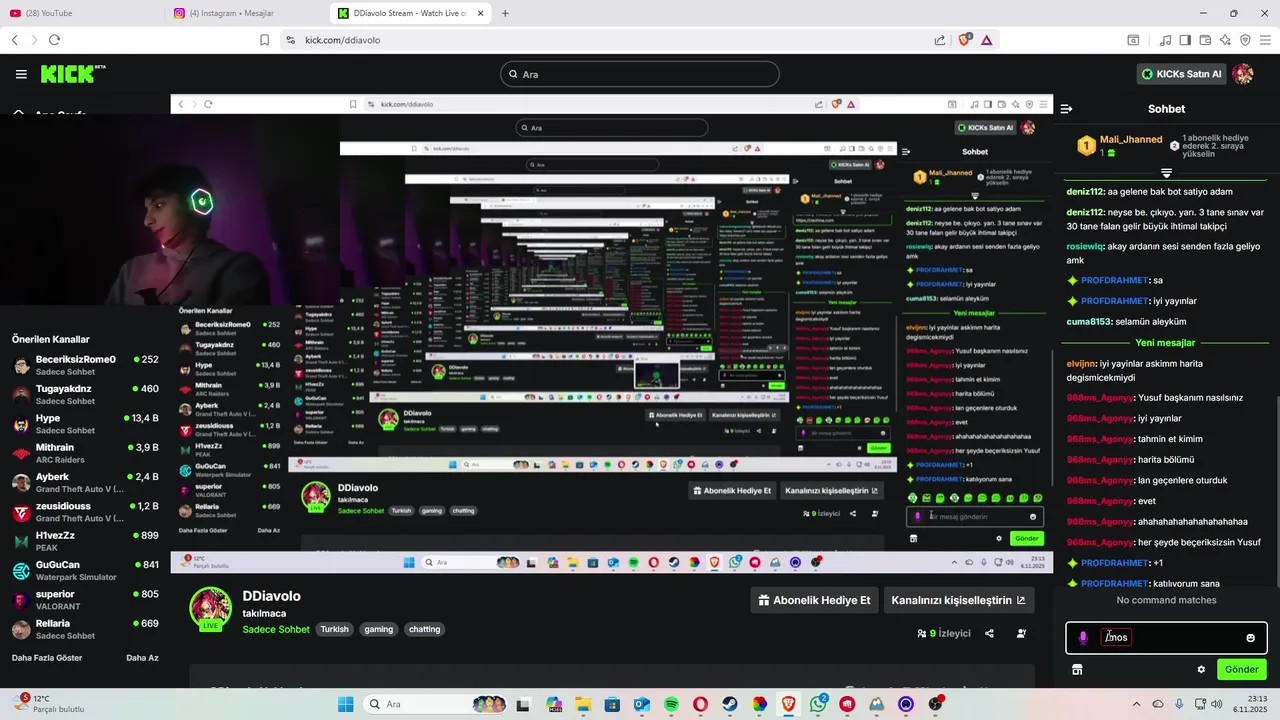Switch to the YouTube tab

pos(80,13)
